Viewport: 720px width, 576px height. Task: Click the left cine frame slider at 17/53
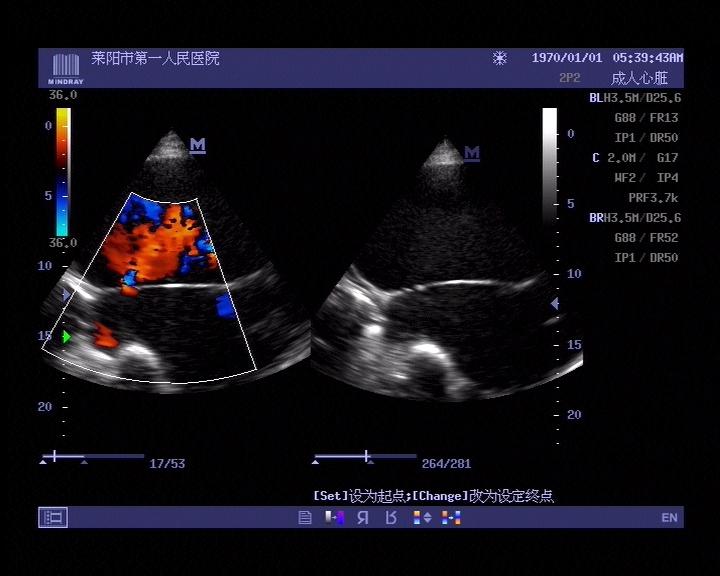coord(93,457)
